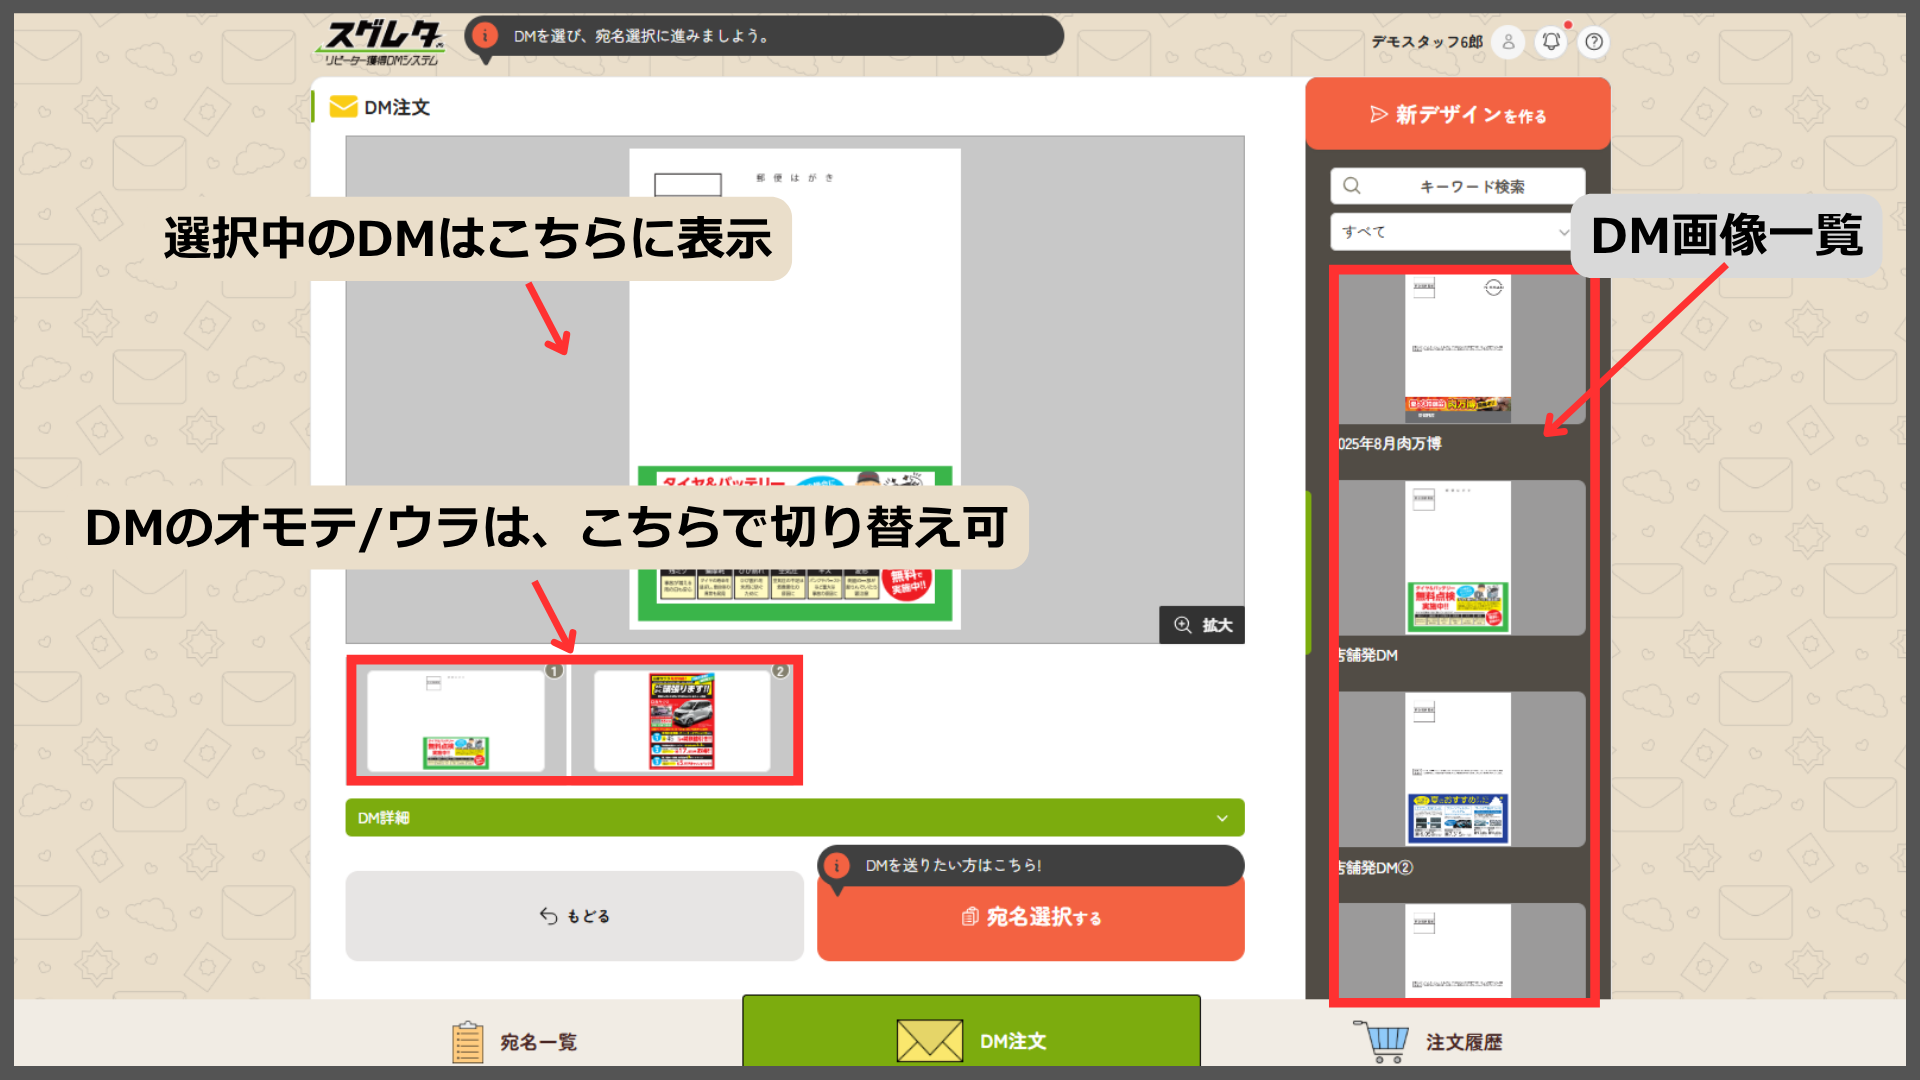The height and width of the screenshot is (1080, 1920).
Task: Click the もどる back button
Action: click(x=574, y=916)
